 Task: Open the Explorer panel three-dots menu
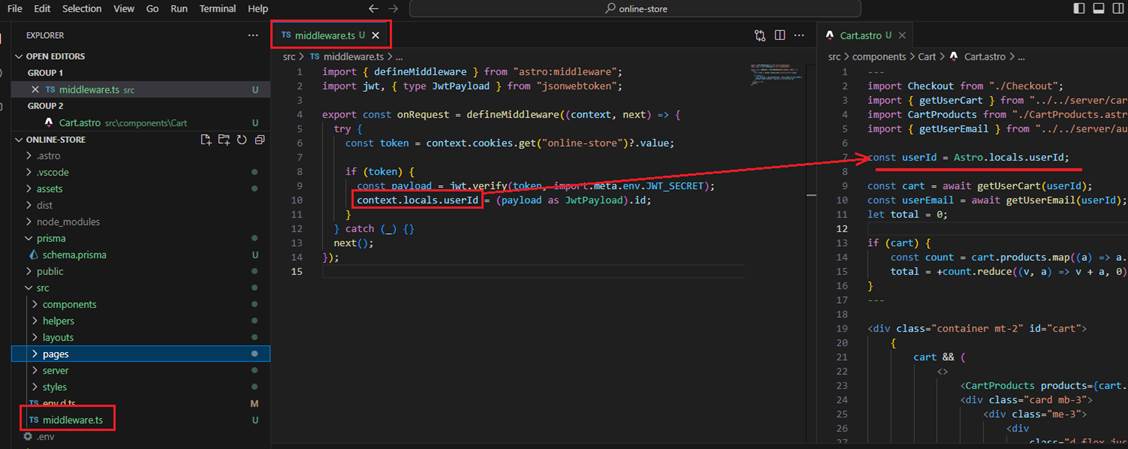(x=253, y=35)
